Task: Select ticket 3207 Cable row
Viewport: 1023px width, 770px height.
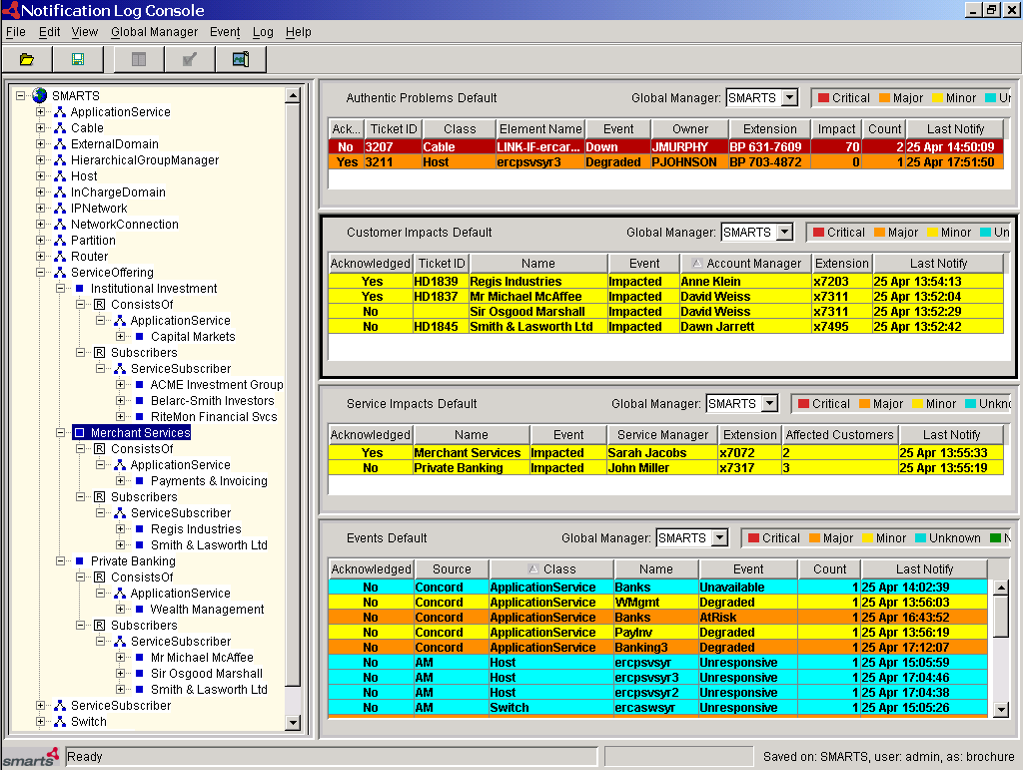Action: 665,147
